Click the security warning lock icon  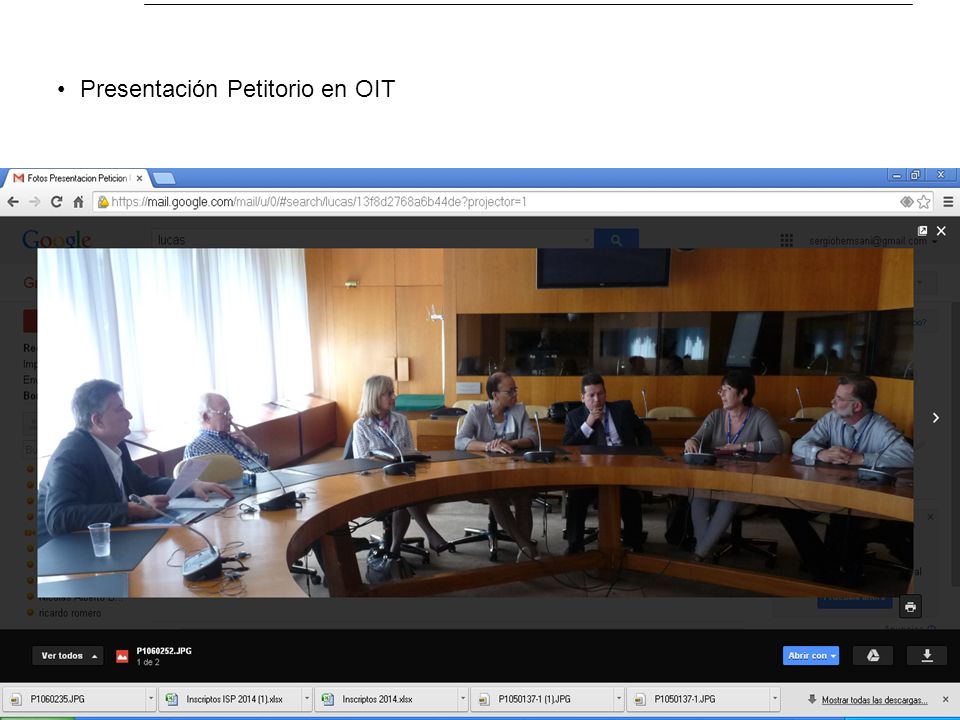click(x=103, y=201)
